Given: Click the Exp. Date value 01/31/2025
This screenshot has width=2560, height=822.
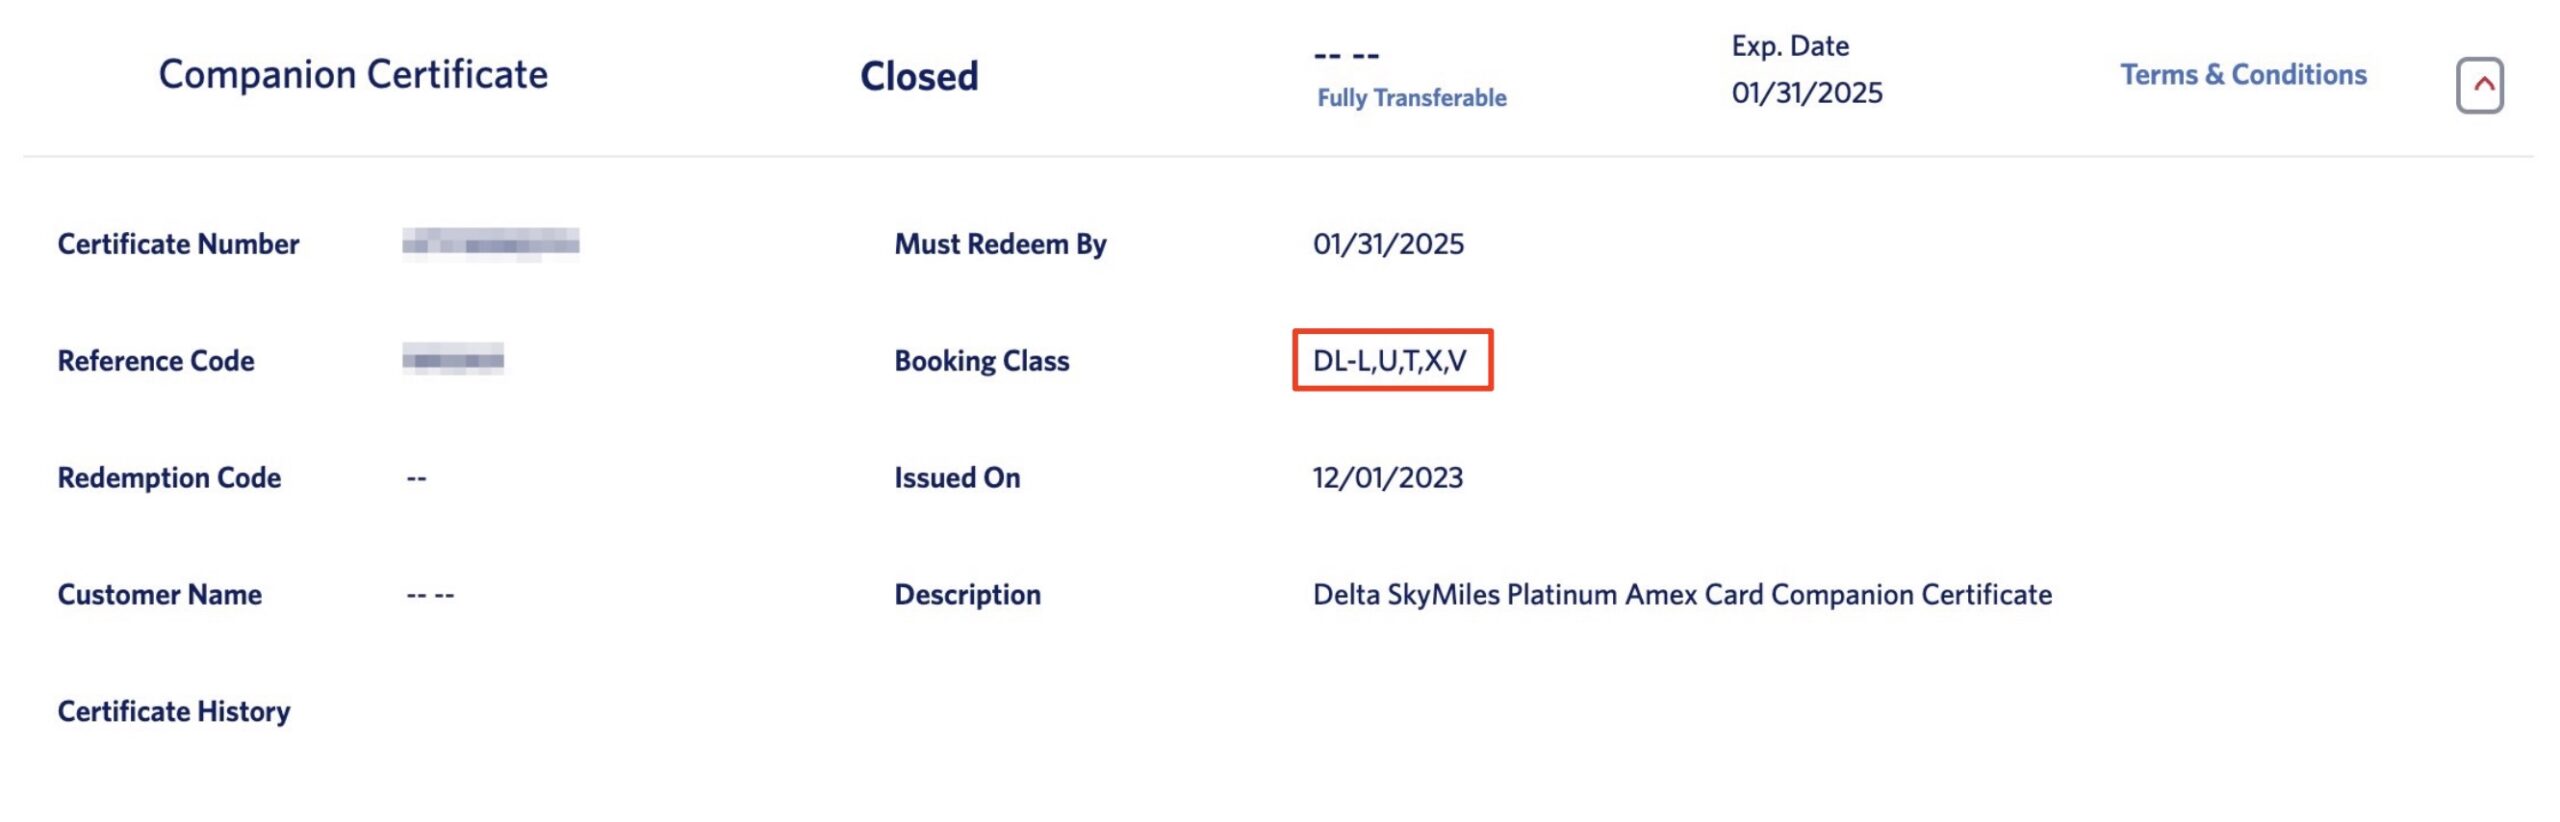Looking at the screenshot, I should click(x=1806, y=93).
